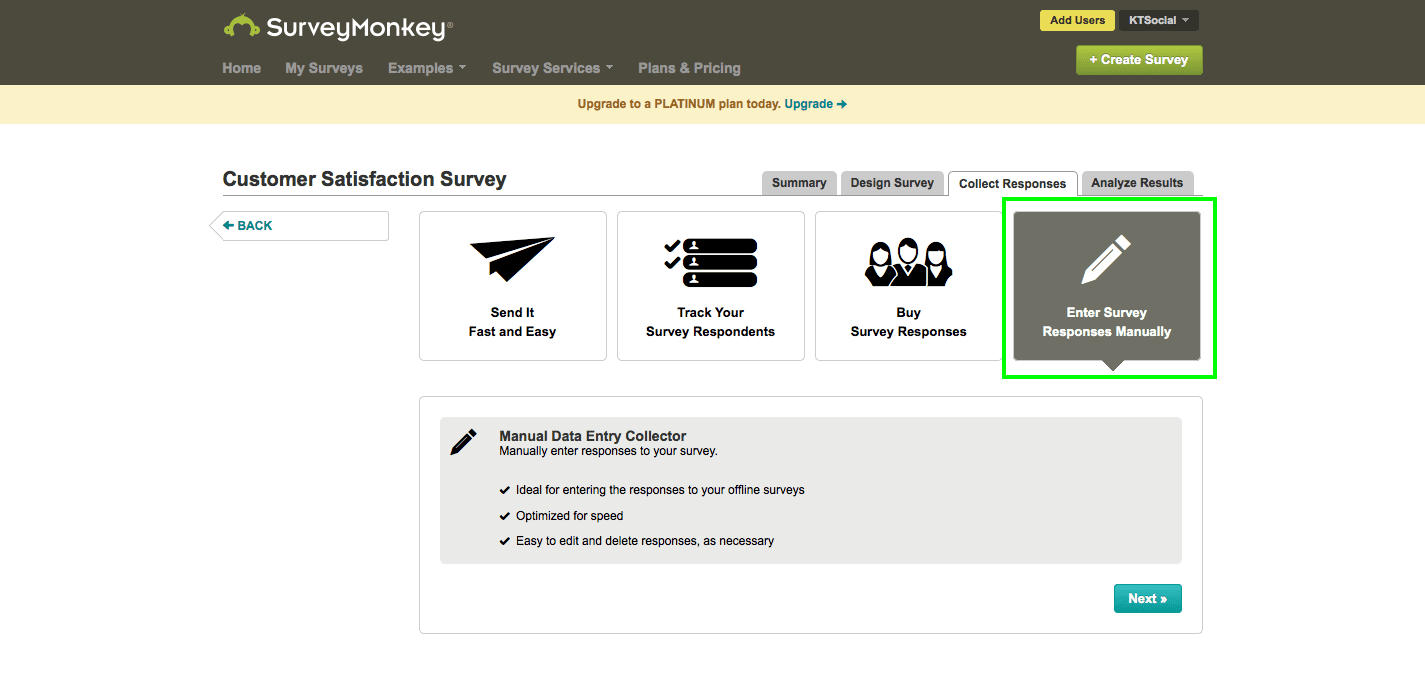Image resolution: width=1425 pixels, height=688 pixels.
Task: Click the Upgrade link in the banner
Action: [x=816, y=104]
